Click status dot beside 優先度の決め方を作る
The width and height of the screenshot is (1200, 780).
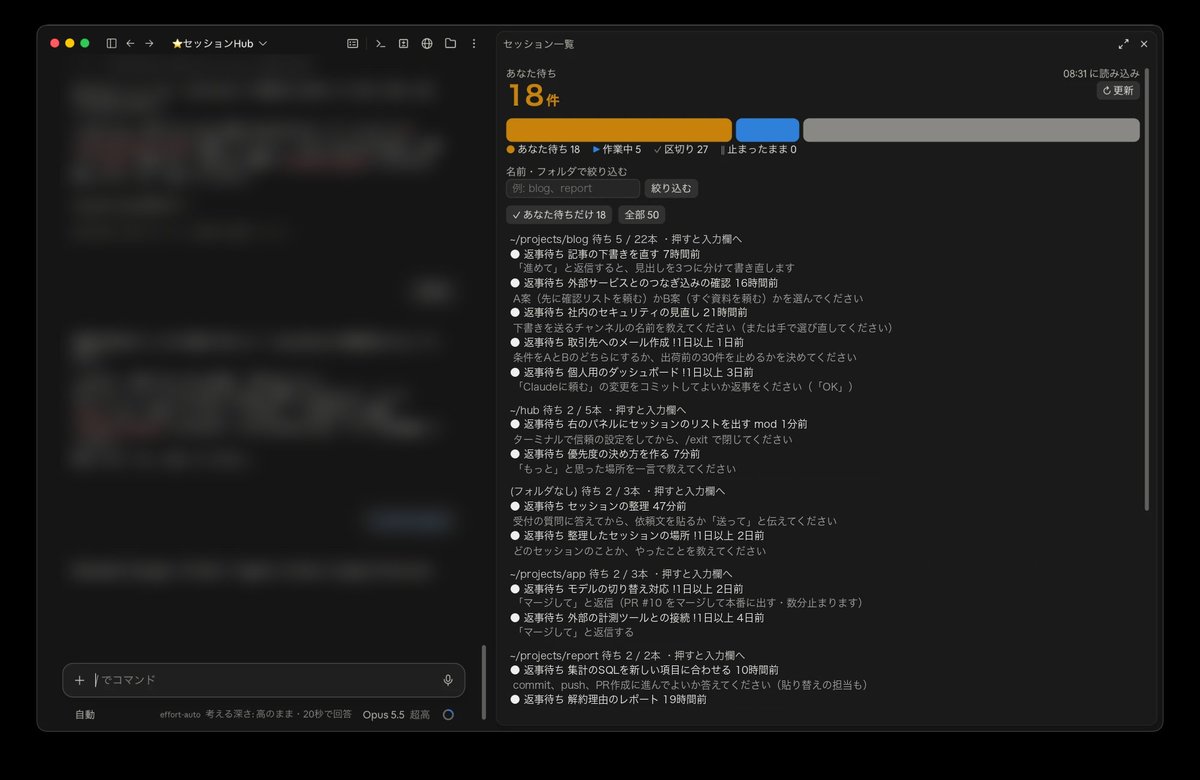click(515, 454)
